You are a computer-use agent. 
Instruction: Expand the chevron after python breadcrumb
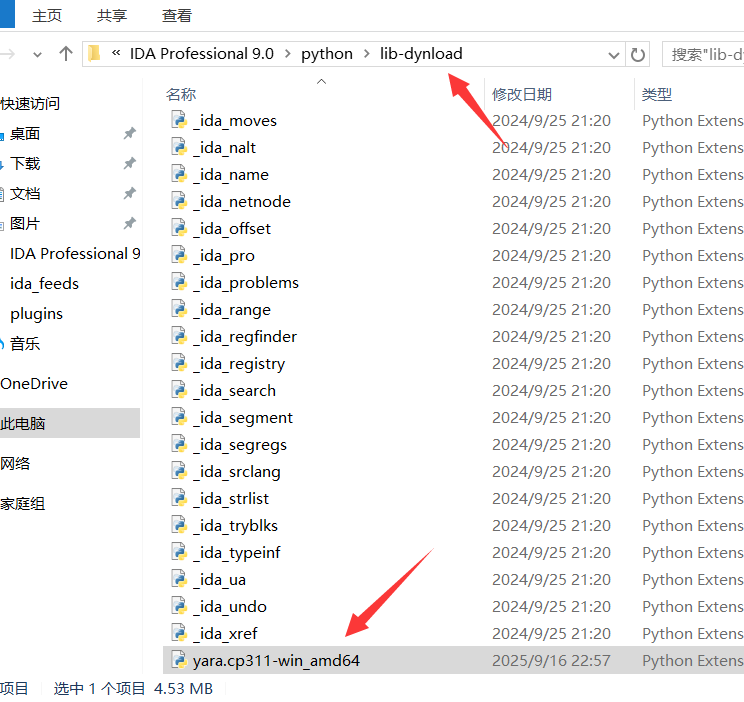point(366,54)
